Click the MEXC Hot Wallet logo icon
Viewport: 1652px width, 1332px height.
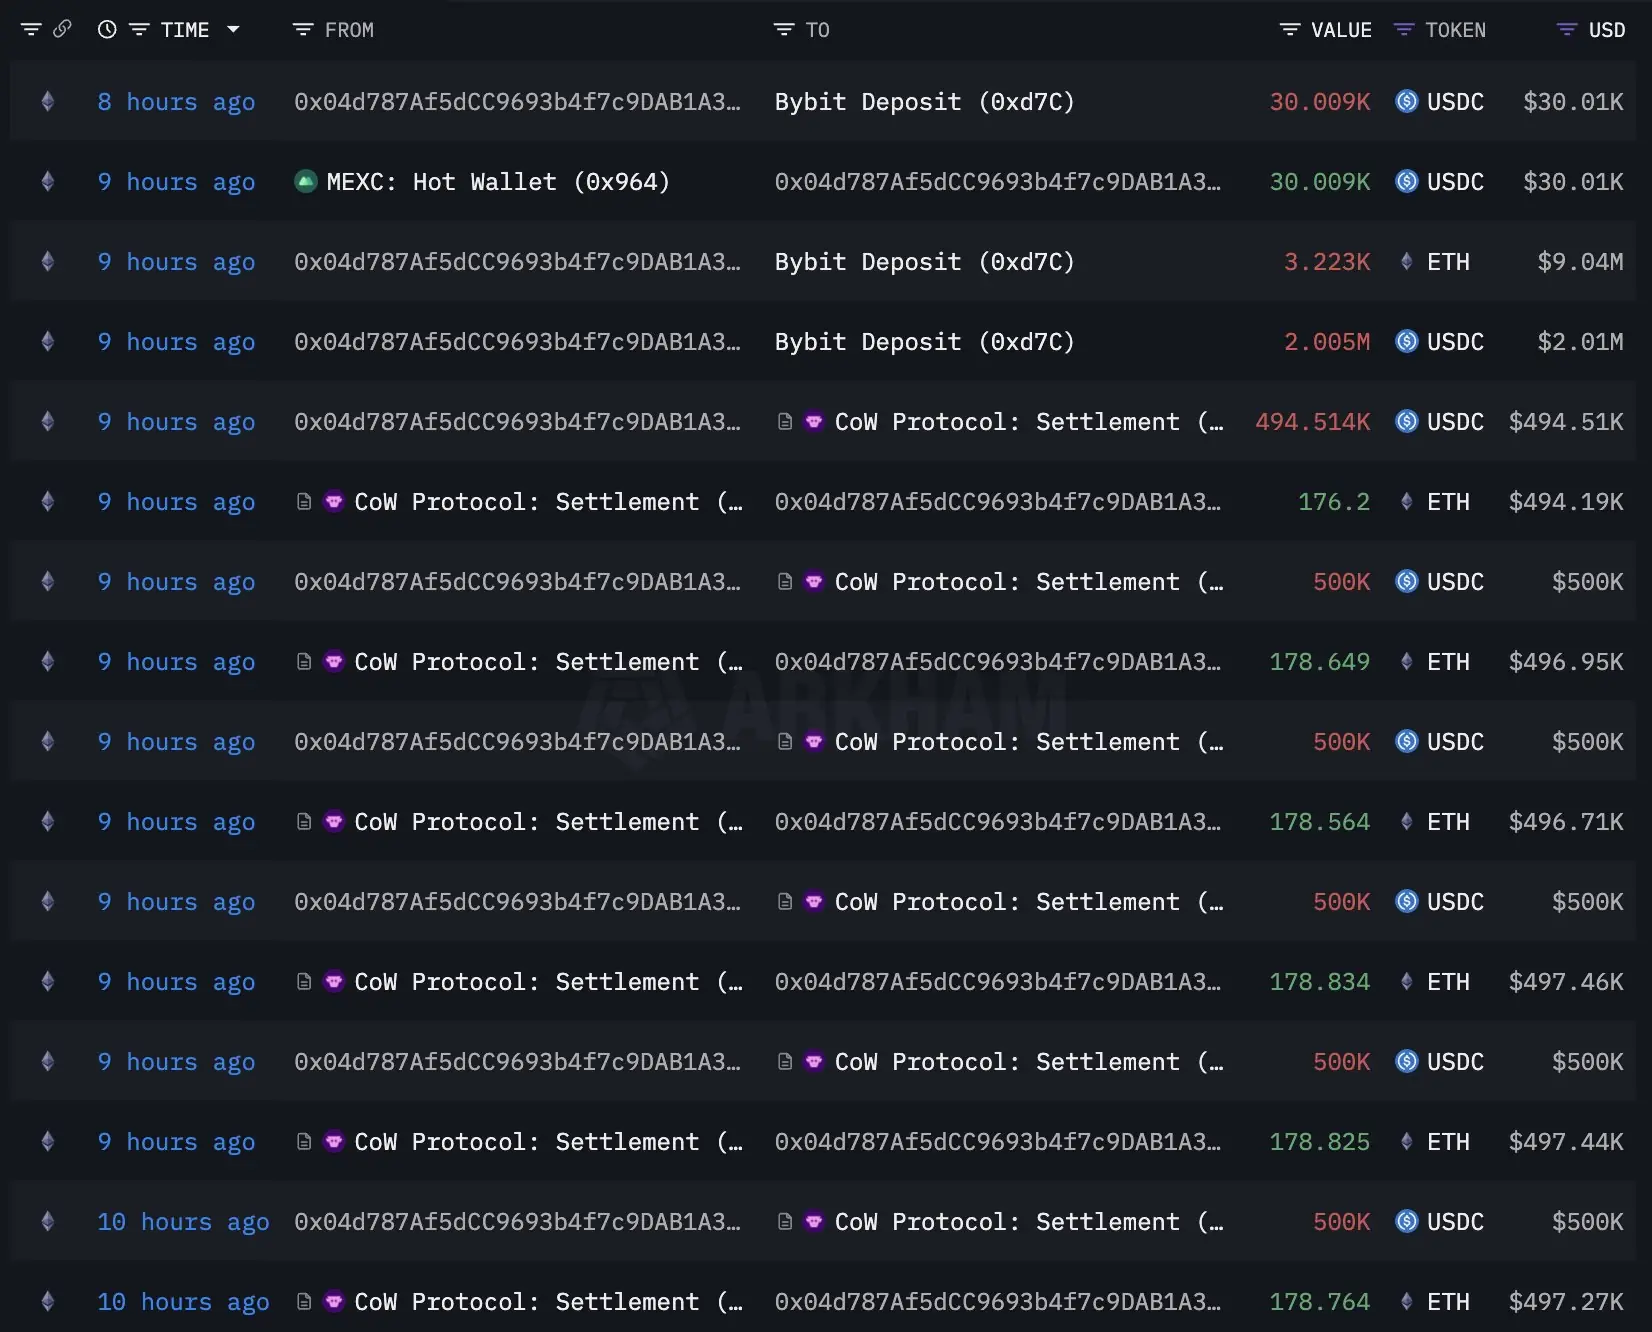[306, 181]
